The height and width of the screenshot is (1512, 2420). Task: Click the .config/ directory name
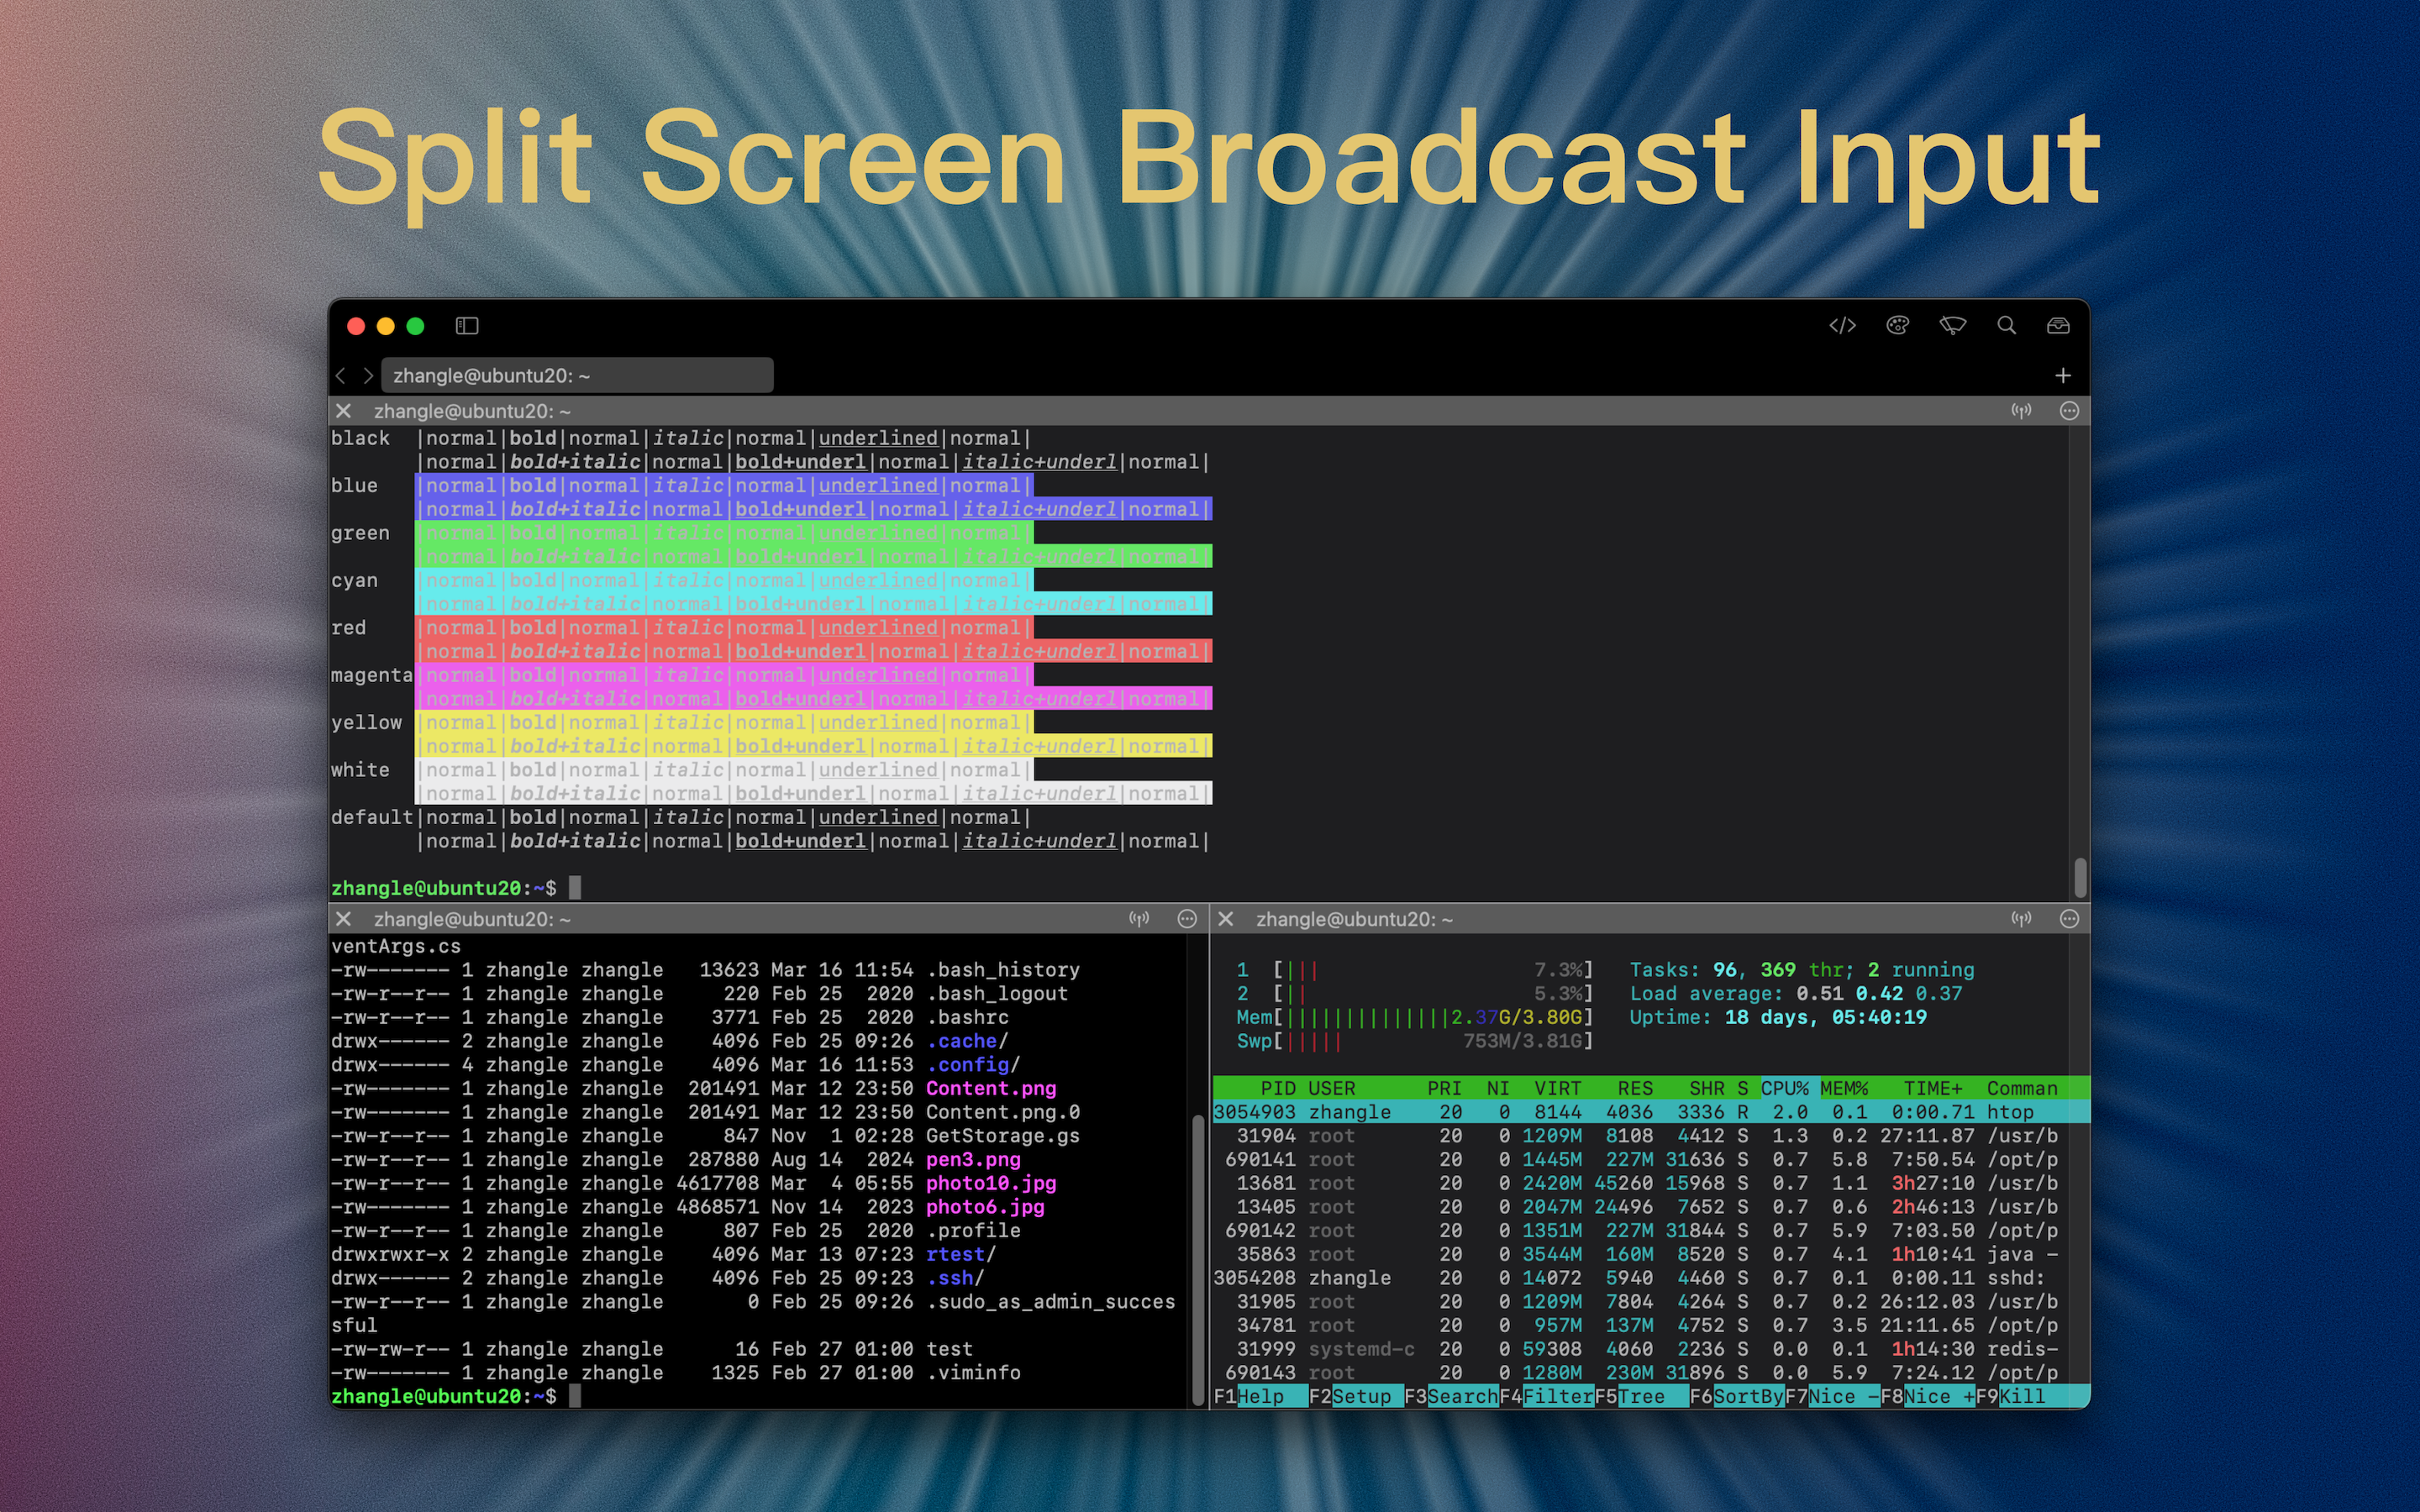973,1065
